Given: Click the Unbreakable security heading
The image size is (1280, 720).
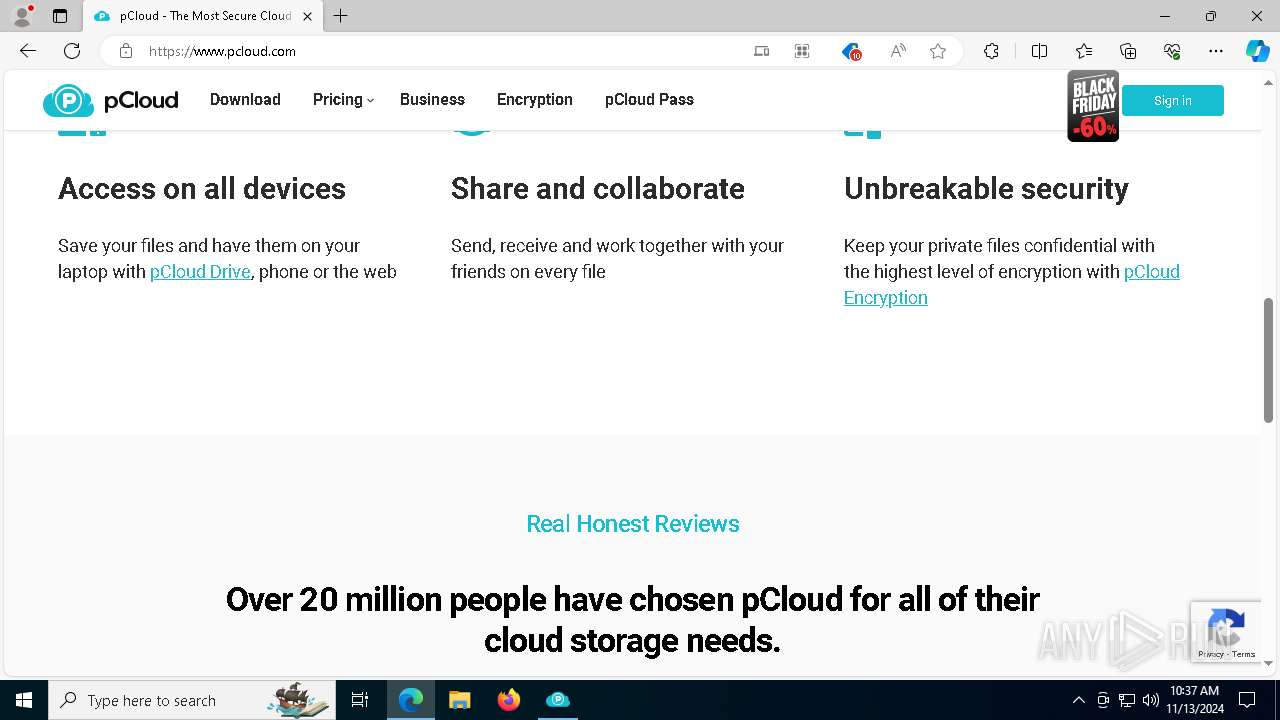Looking at the screenshot, I should coord(986,189).
